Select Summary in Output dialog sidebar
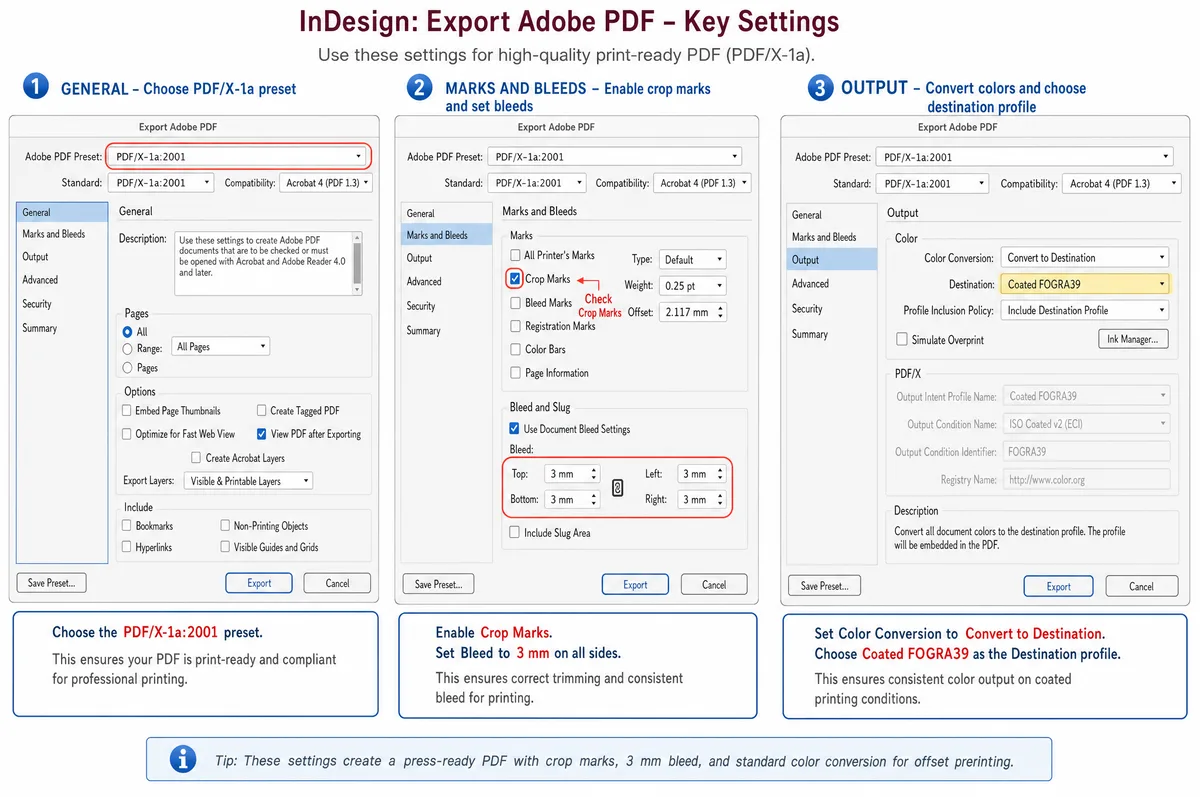 (832, 334)
